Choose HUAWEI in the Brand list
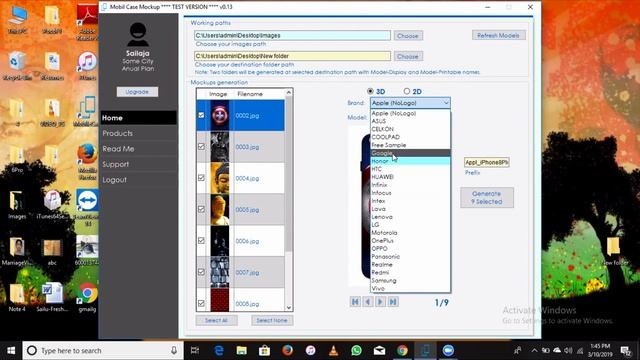 pyautogui.click(x=410, y=177)
